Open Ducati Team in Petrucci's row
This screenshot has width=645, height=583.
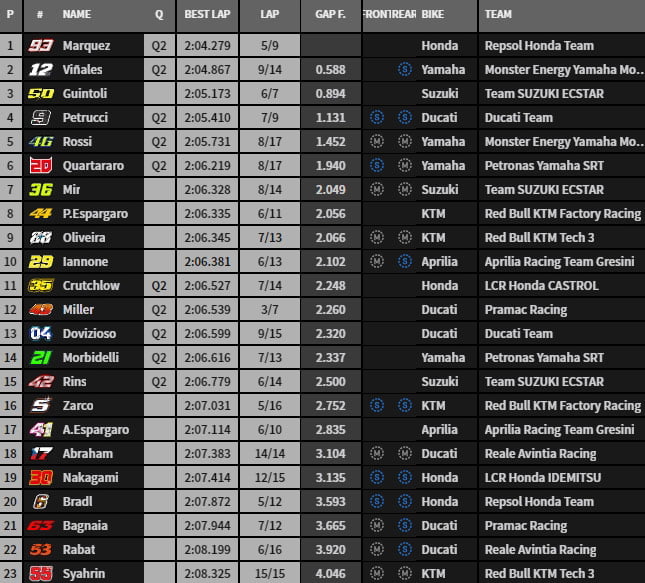pos(518,117)
